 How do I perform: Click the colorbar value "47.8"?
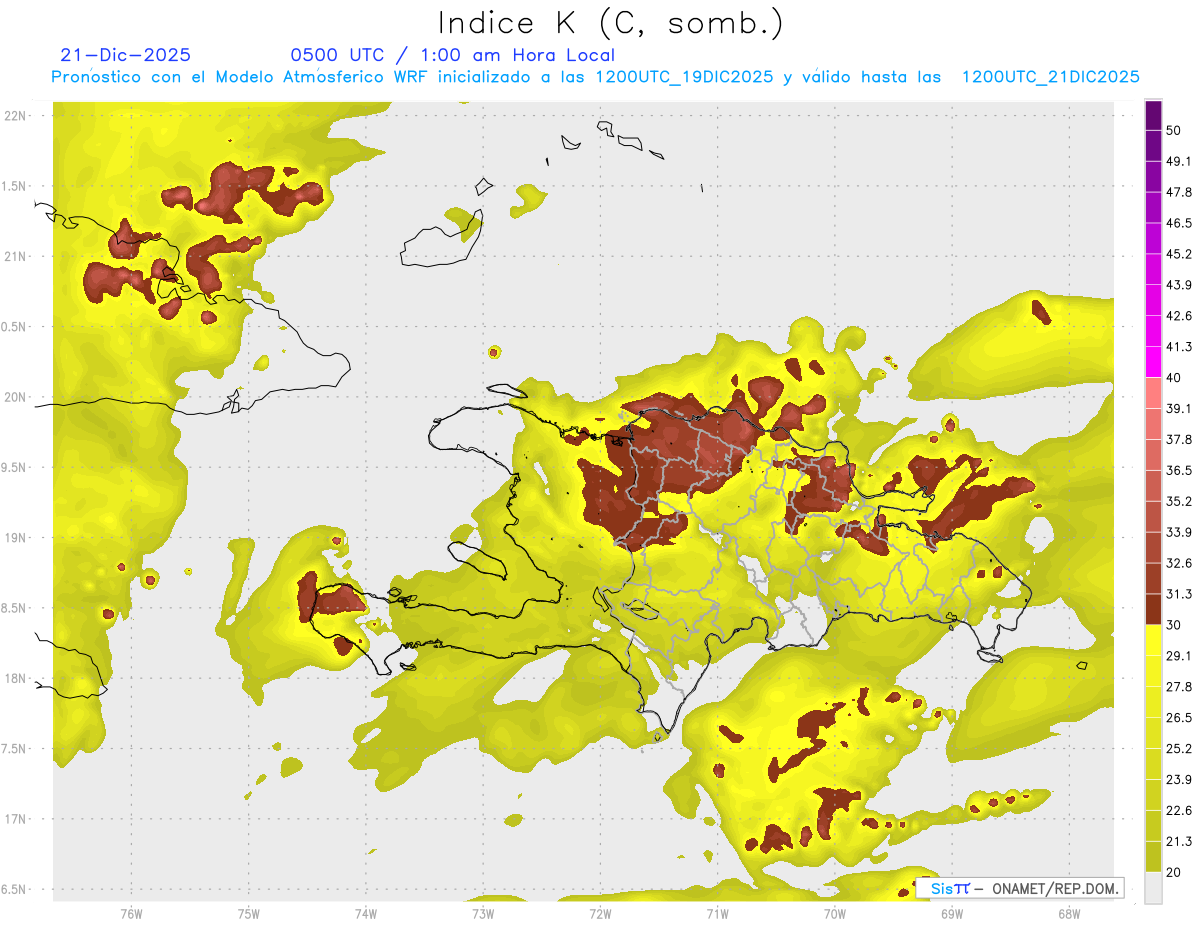1179,192
